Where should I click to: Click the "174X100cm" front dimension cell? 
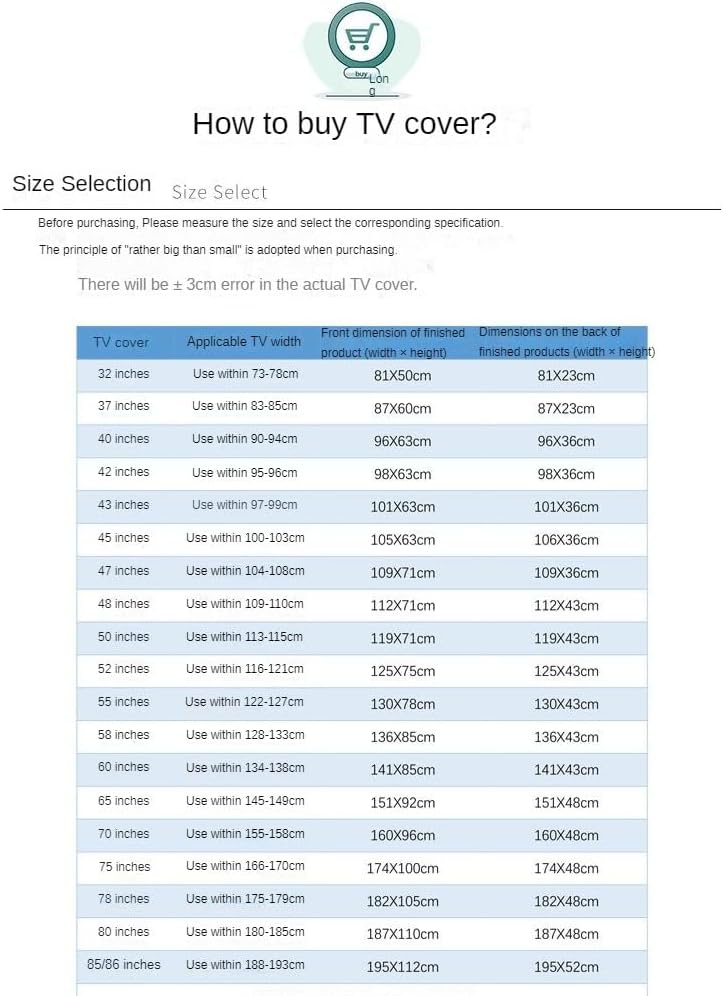[x=403, y=868]
